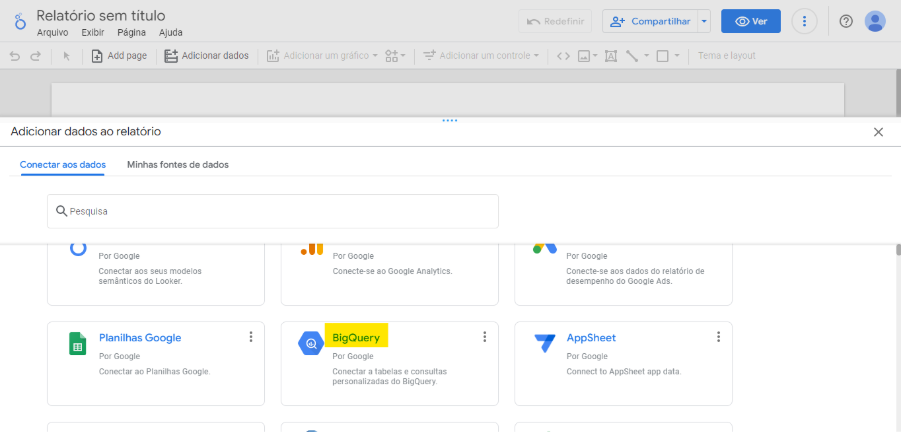
Task: Select the pointer selection tool
Action: point(67,56)
